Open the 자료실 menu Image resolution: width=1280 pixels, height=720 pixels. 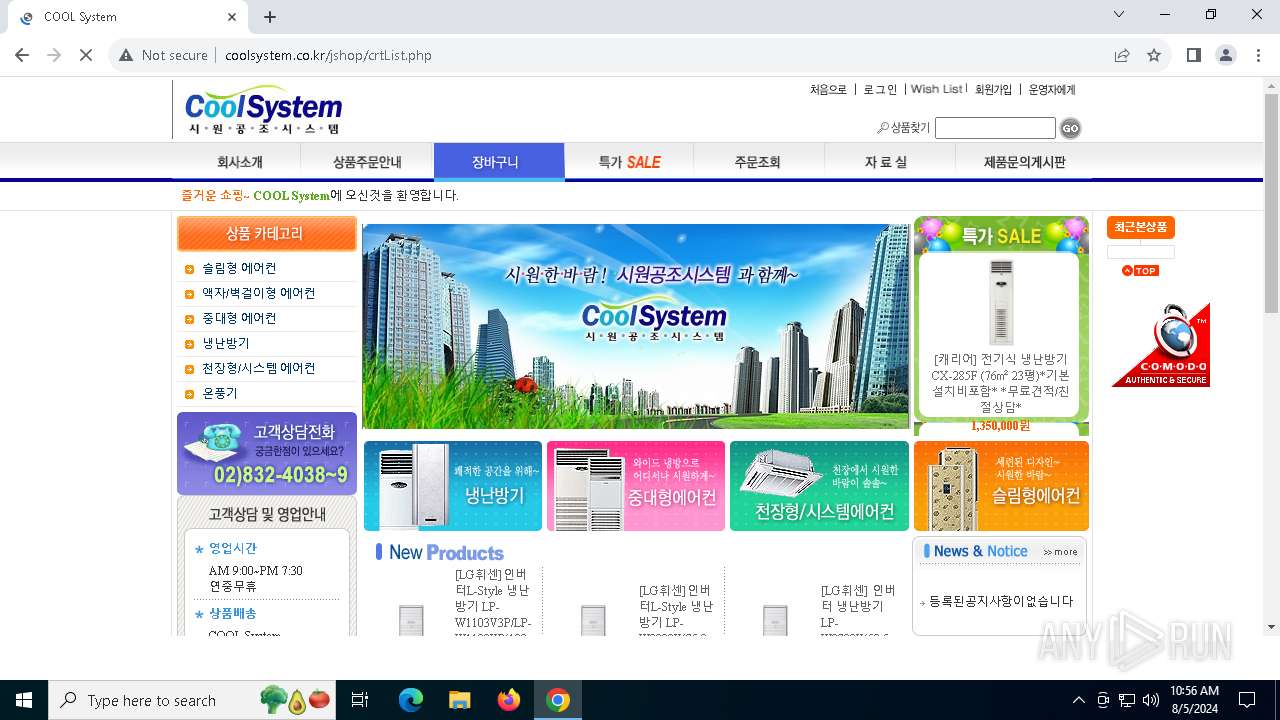pos(886,162)
